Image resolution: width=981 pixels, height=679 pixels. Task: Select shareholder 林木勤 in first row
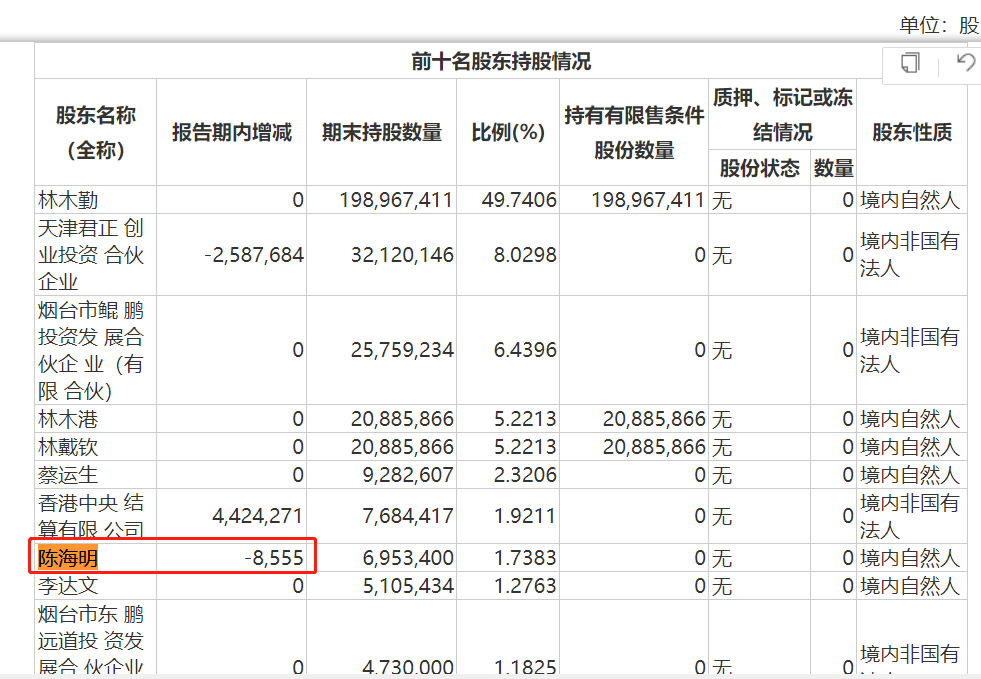(68, 200)
